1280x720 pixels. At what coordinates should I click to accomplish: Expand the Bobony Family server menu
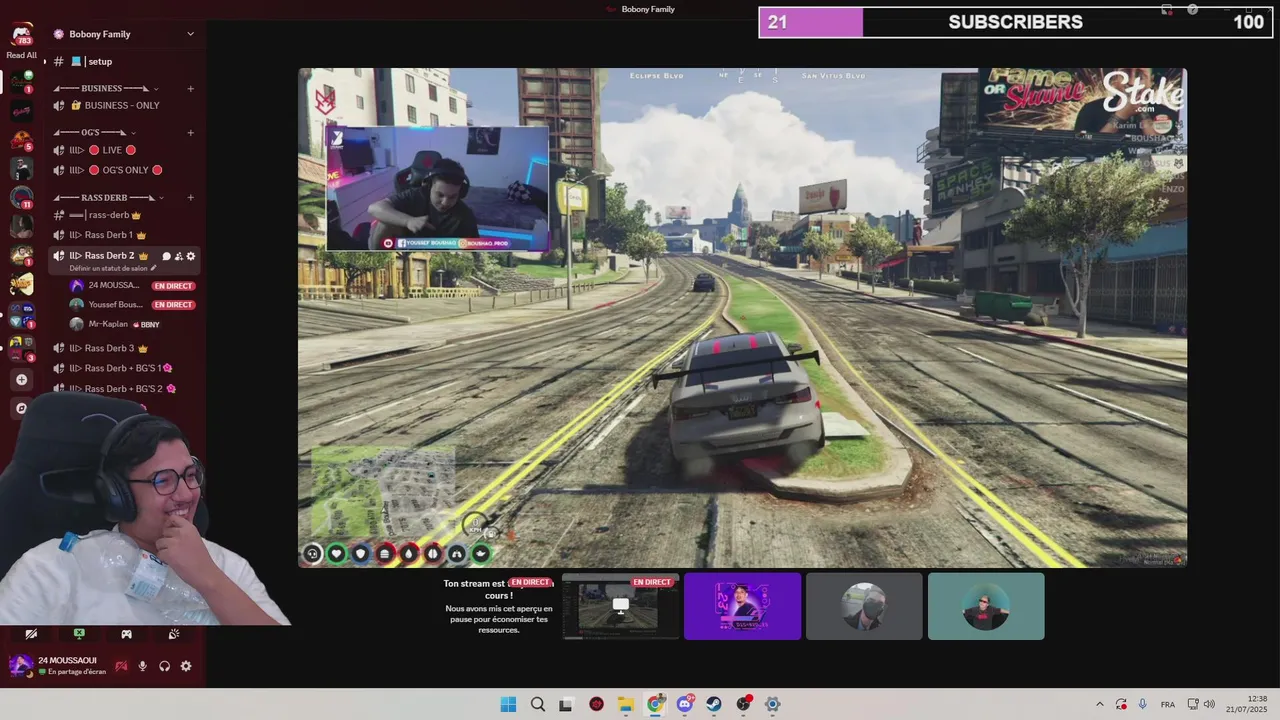pyautogui.click(x=125, y=34)
